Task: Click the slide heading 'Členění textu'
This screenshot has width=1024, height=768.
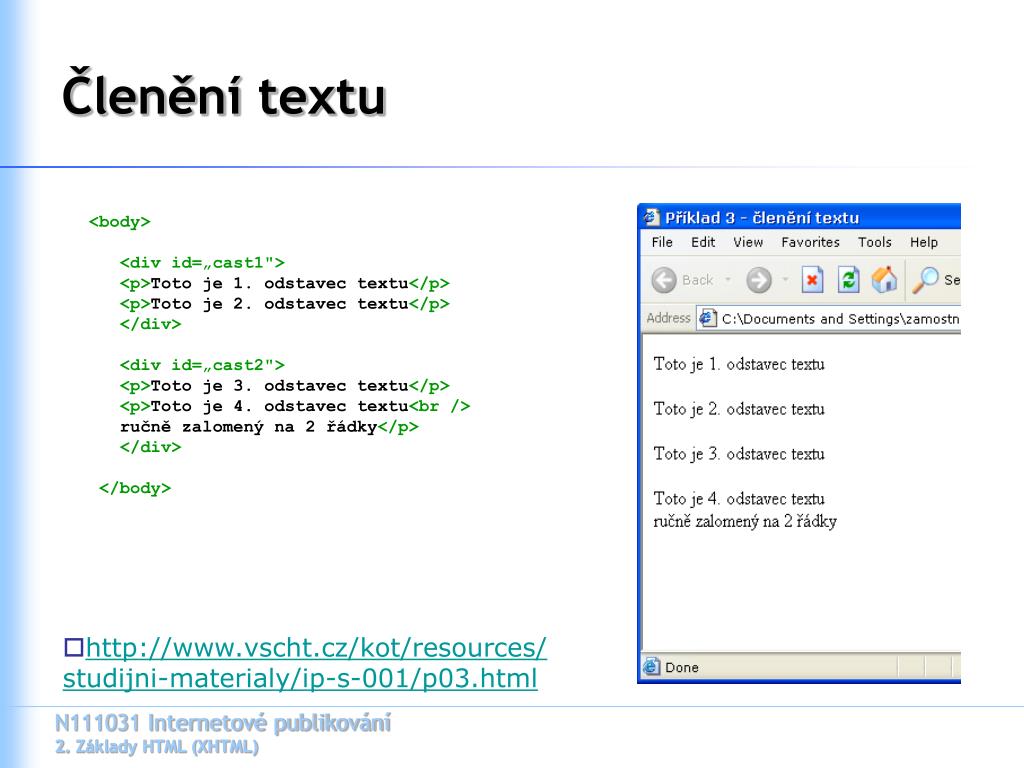Action: (224, 95)
